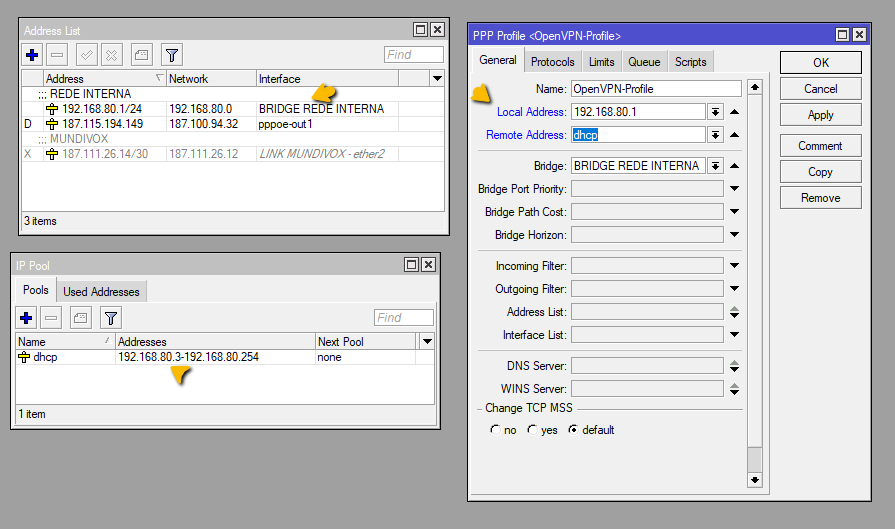Open comment icon in IP Pool toolbar
The width and height of the screenshot is (895, 529).
click(x=80, y=318)
